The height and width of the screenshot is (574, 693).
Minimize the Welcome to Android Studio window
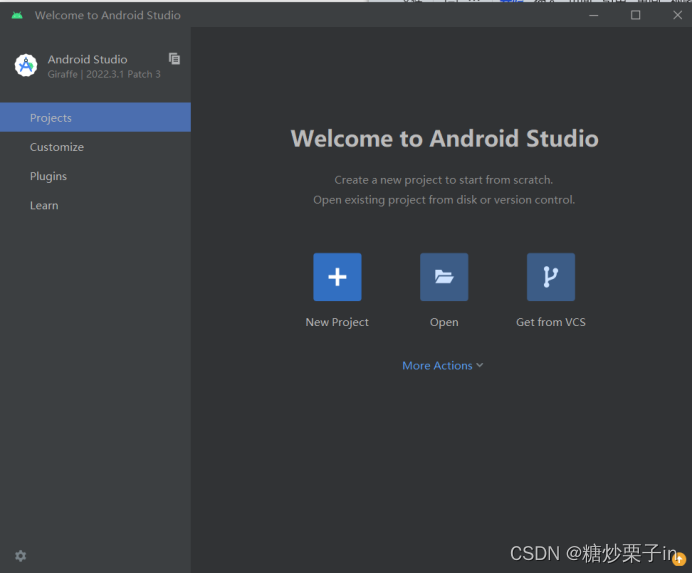(x=594, y=15)
